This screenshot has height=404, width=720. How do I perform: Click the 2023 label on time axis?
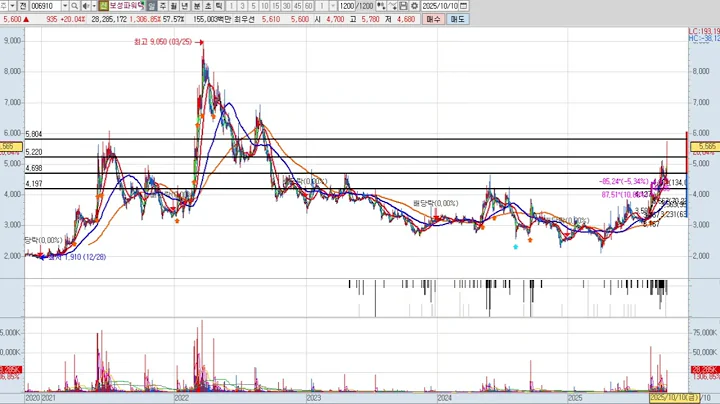314,398
